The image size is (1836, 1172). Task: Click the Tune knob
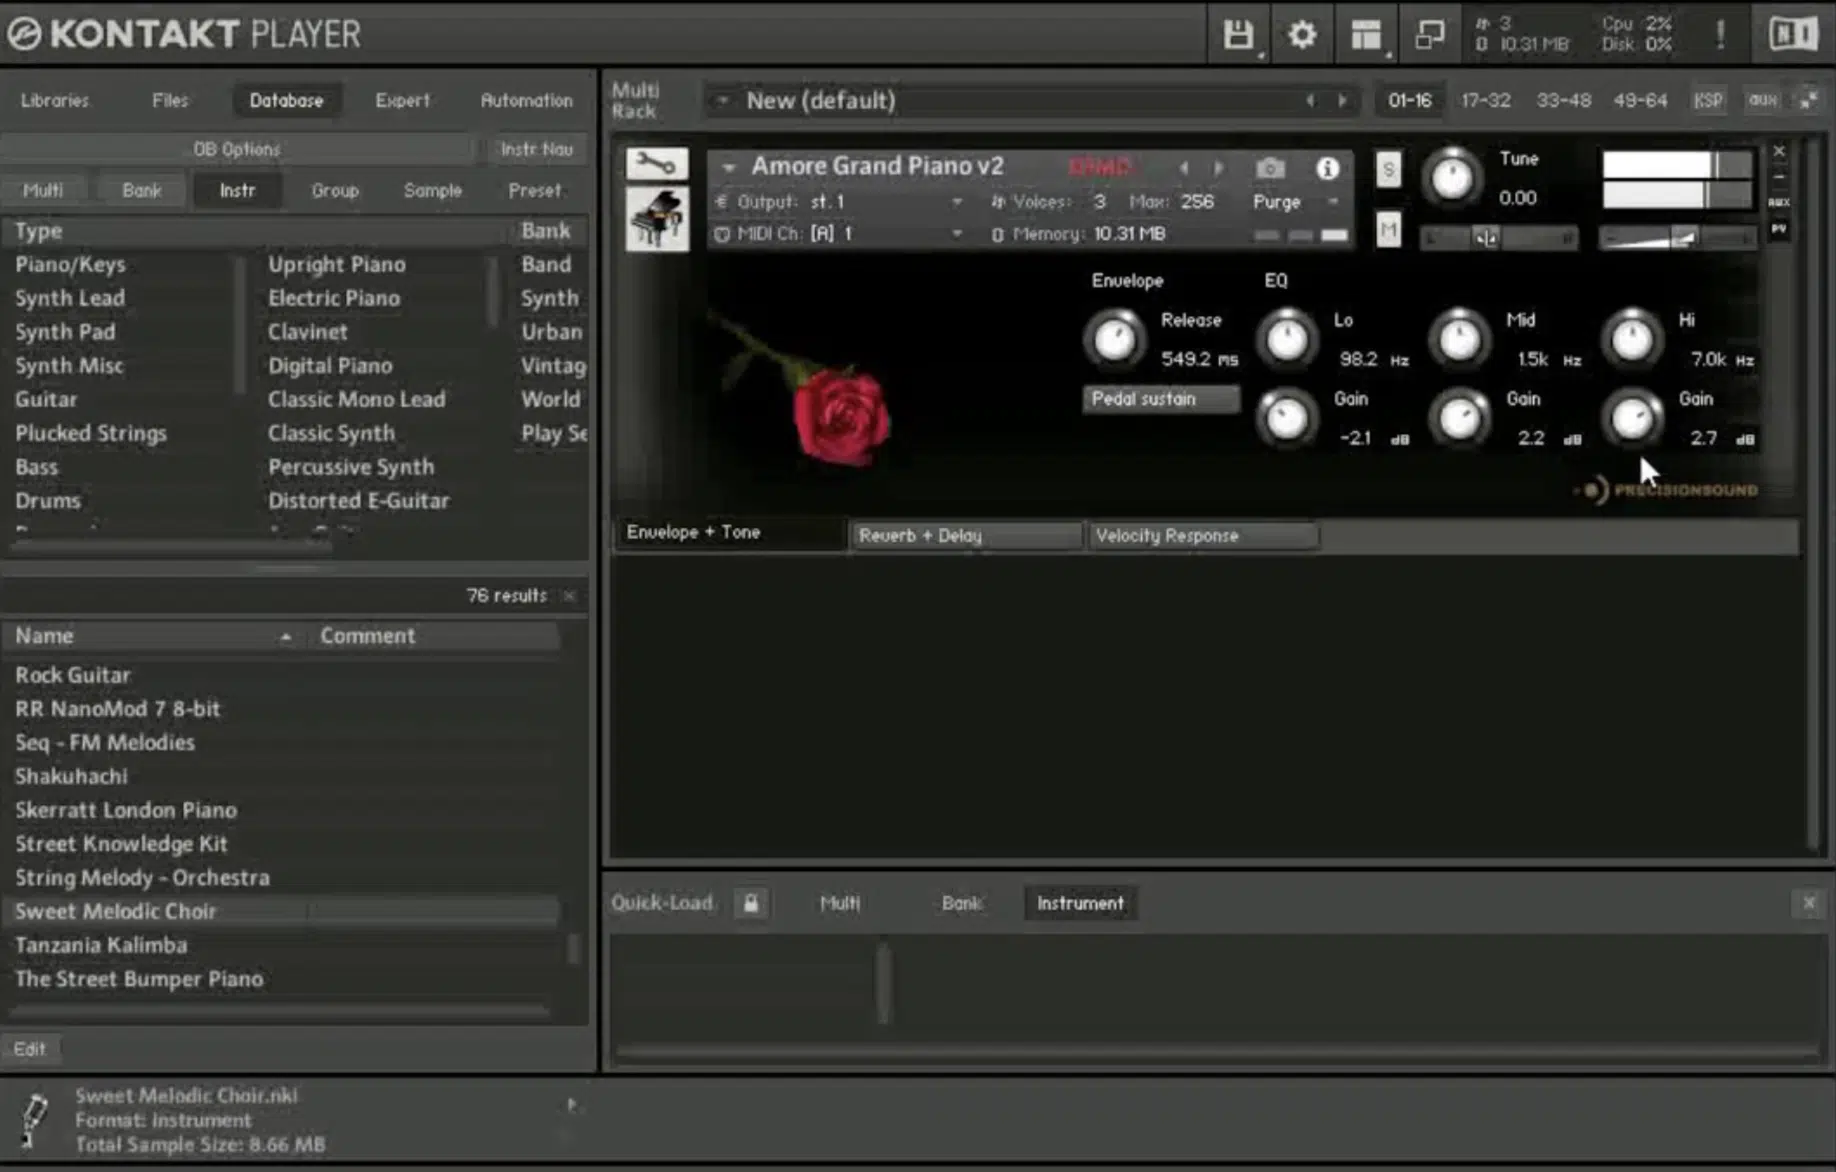point(1451,178)
